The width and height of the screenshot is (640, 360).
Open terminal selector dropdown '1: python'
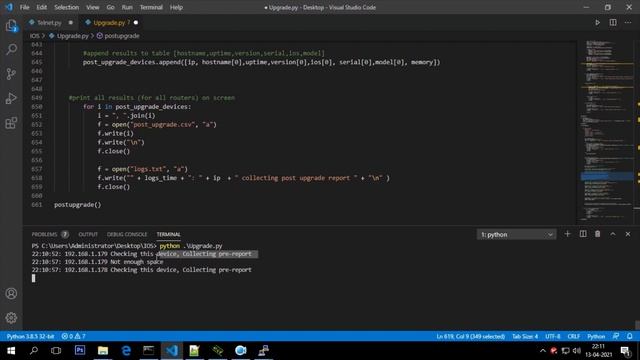point(516,235)
